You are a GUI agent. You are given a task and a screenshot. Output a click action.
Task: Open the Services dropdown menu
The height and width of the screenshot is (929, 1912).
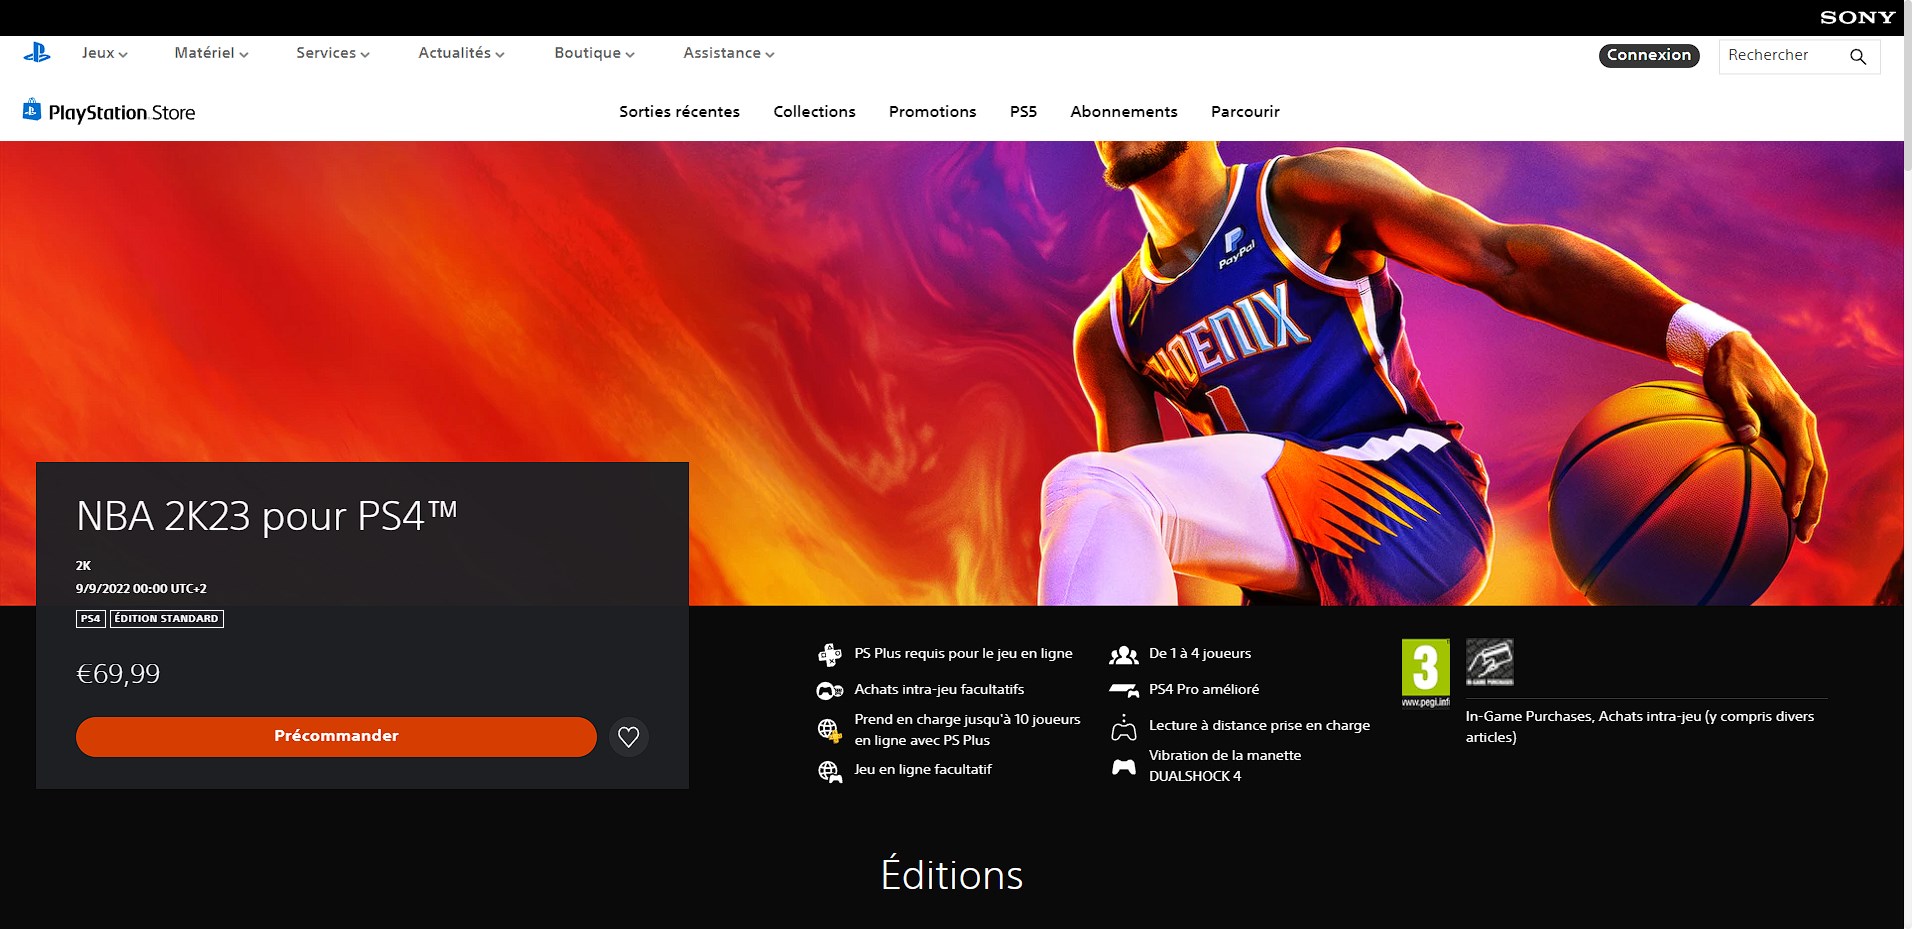332,53
